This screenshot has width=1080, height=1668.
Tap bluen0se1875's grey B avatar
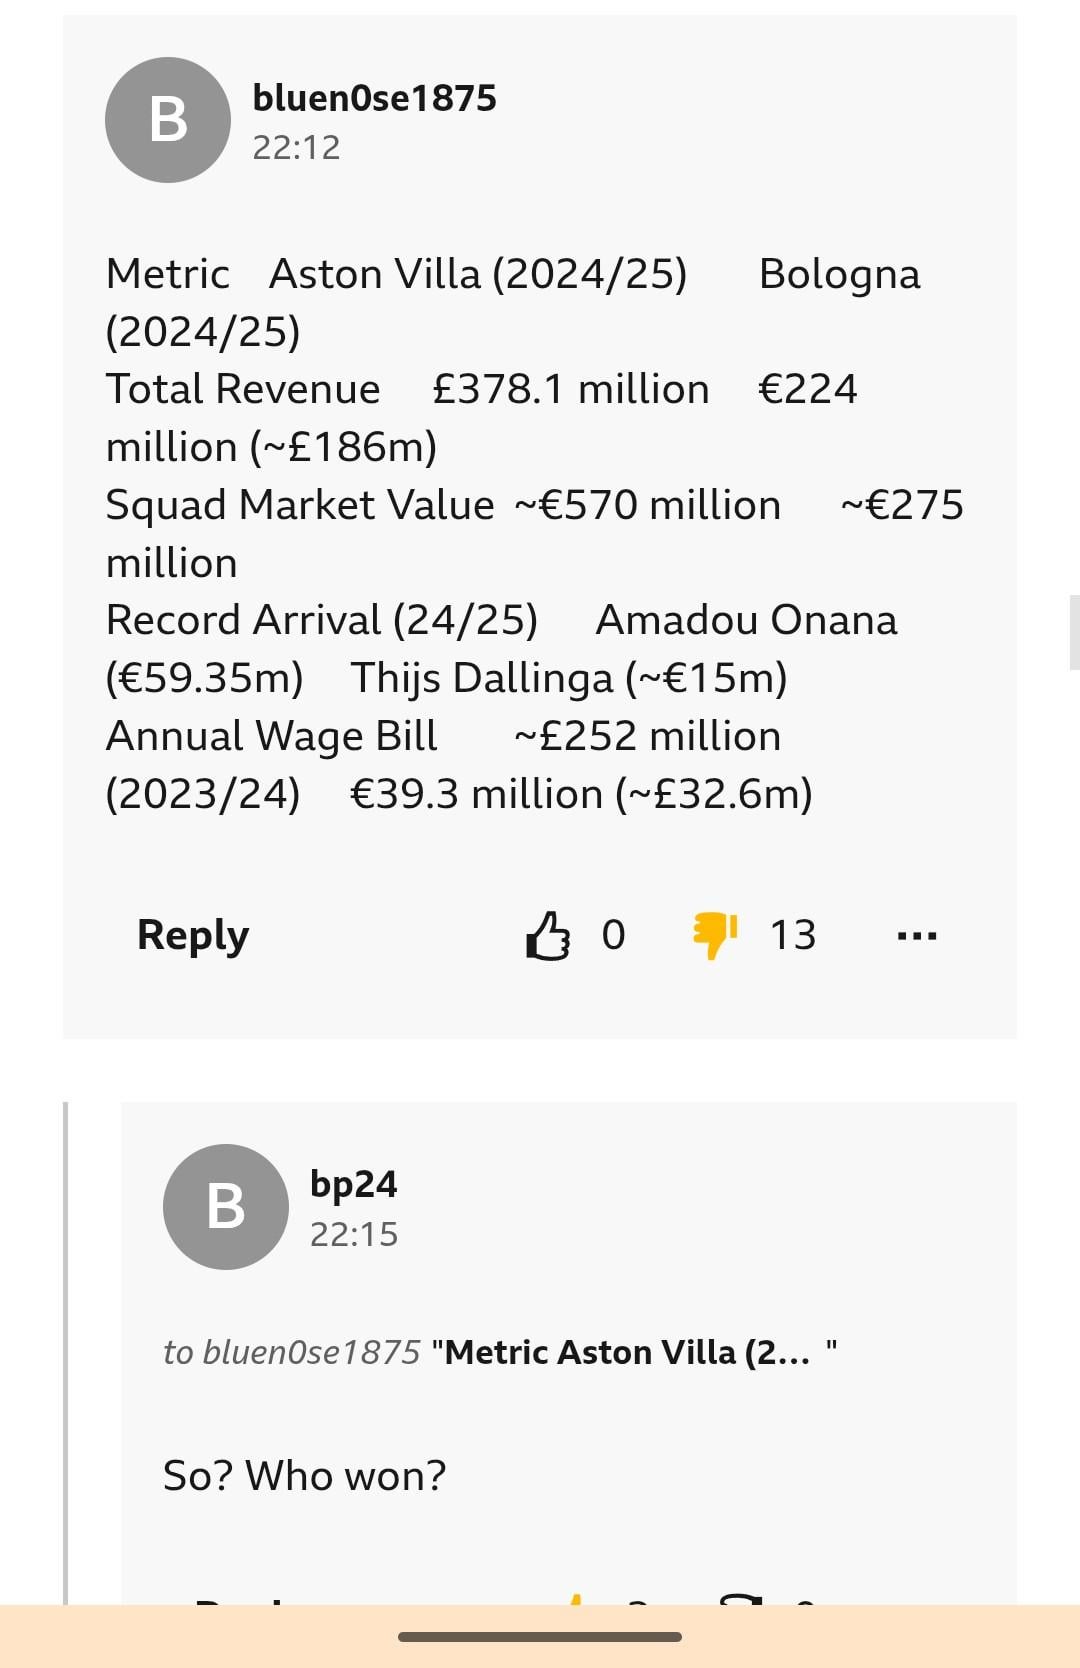(168, 120)
